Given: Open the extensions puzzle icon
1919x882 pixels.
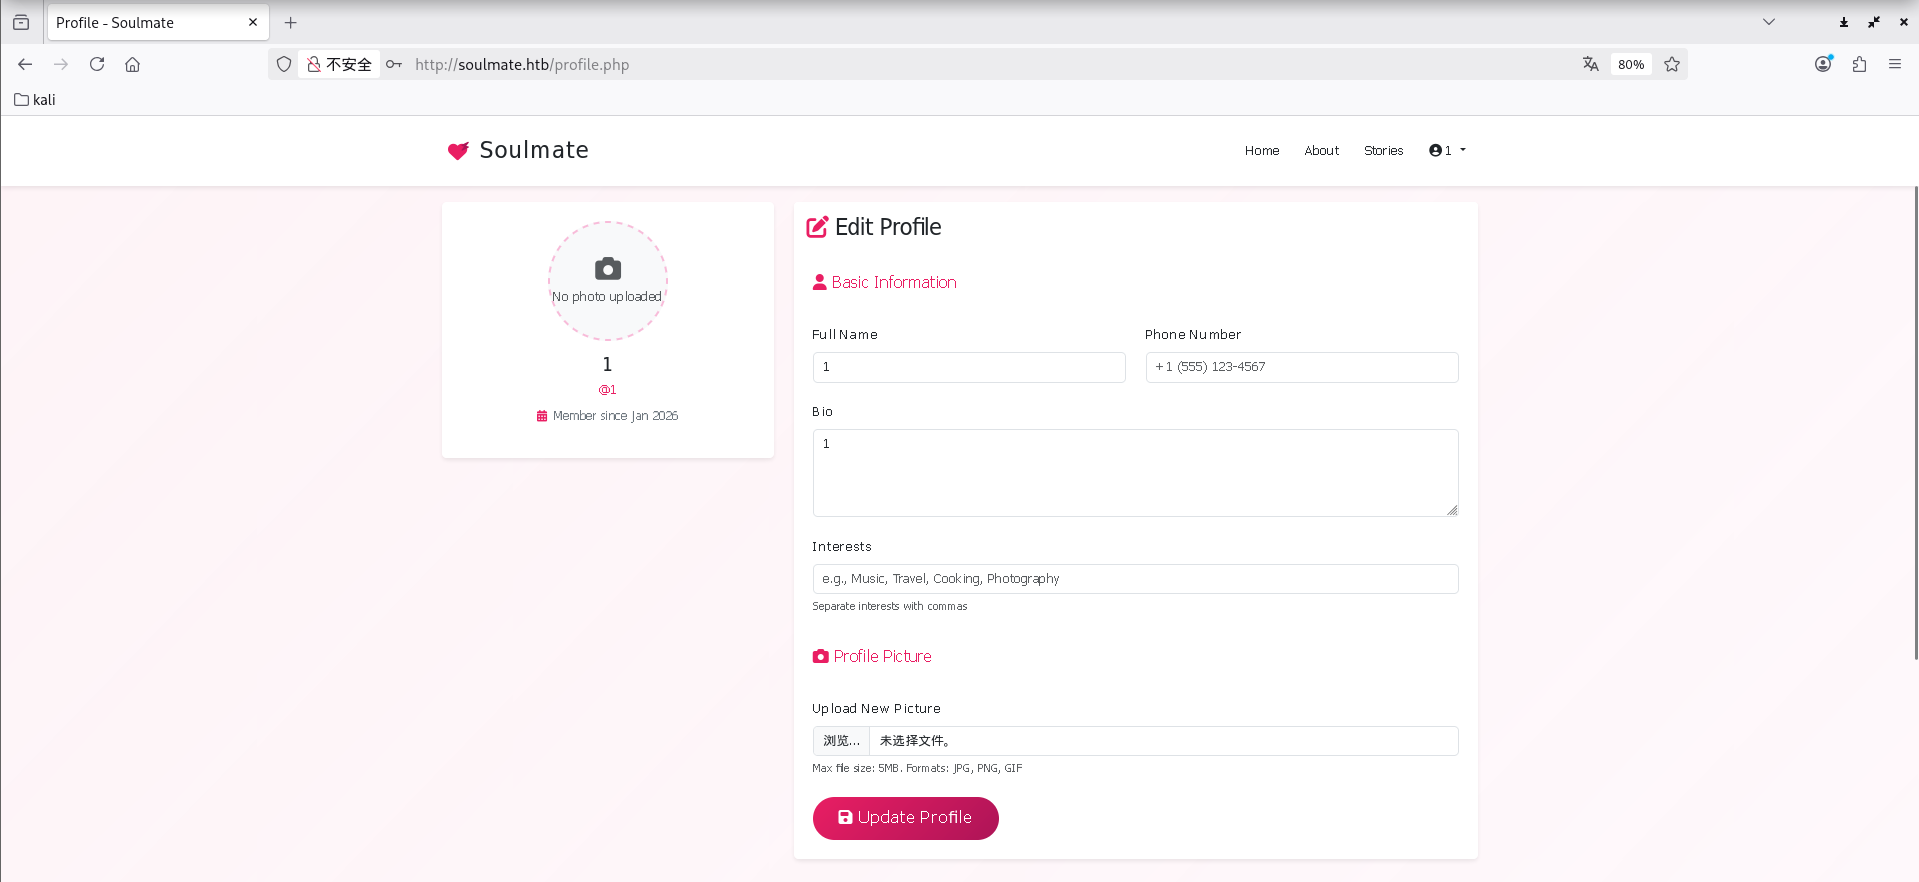Looking at the screenshot, I should point(1859,64).
